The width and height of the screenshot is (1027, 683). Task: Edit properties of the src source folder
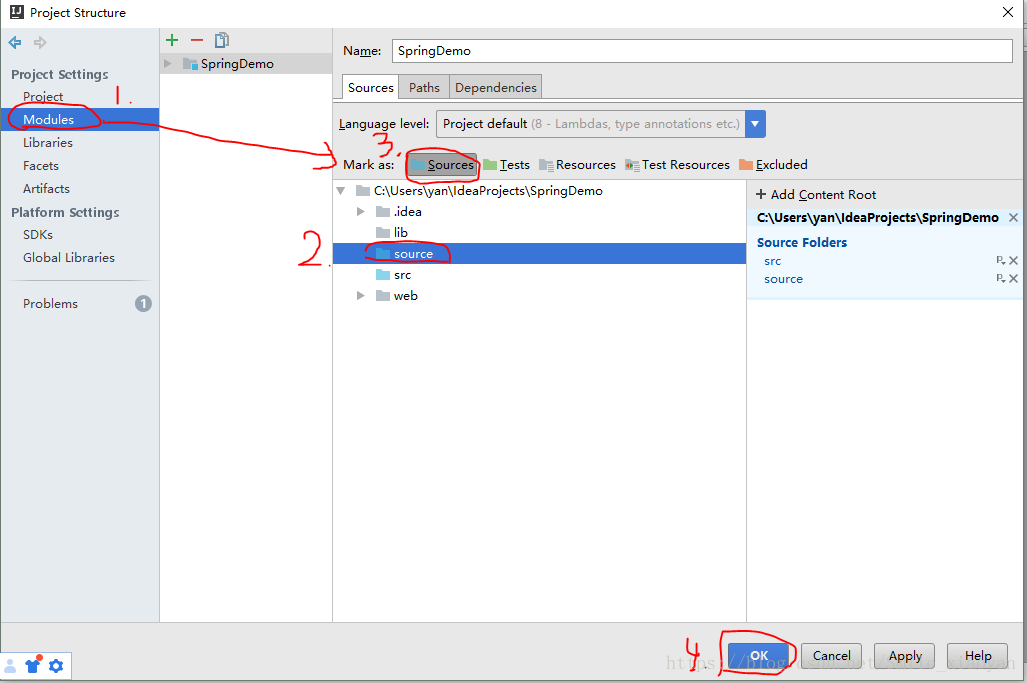(1000, 261)
